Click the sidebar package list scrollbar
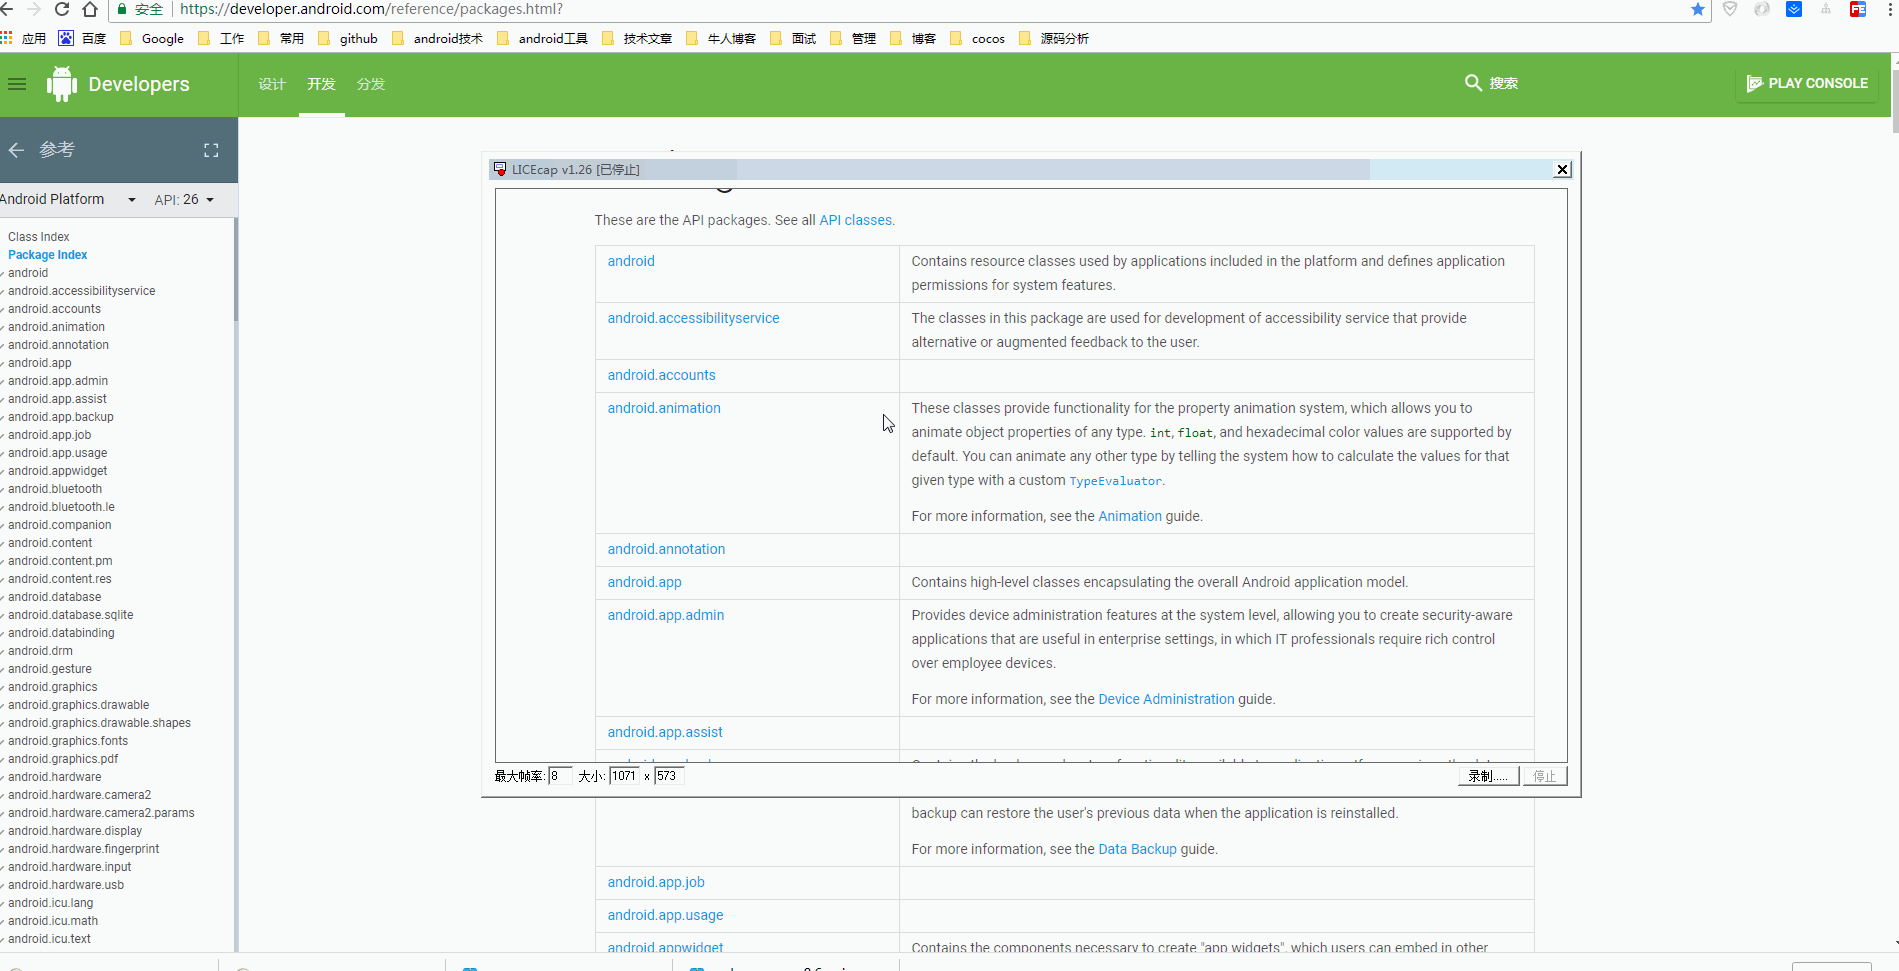 [x=235, y=270]
